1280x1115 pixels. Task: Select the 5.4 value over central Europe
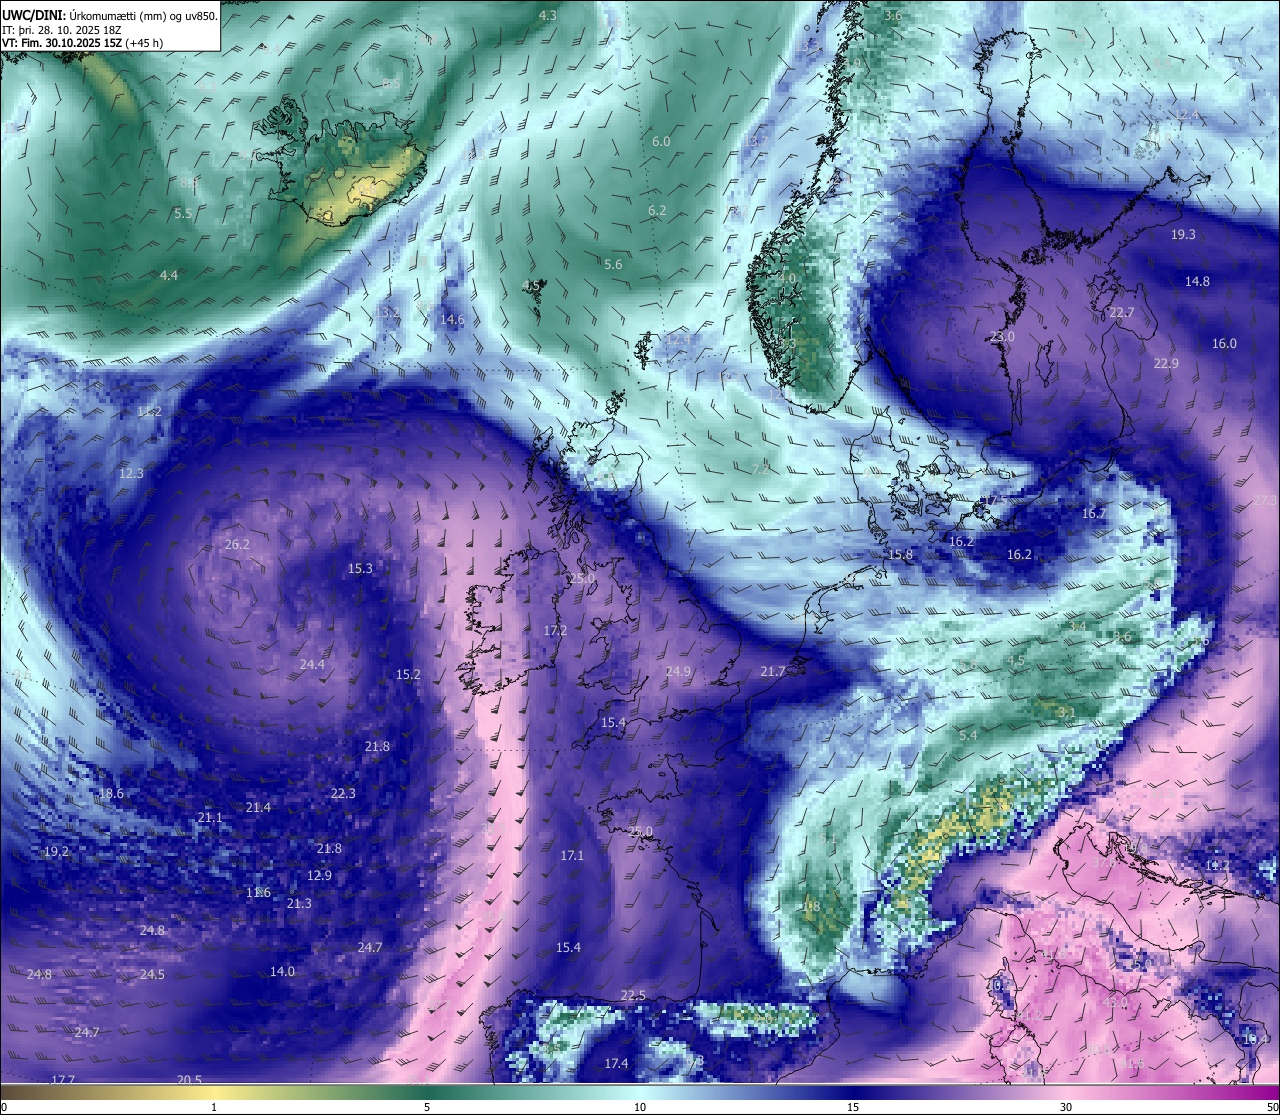(968, 736)
